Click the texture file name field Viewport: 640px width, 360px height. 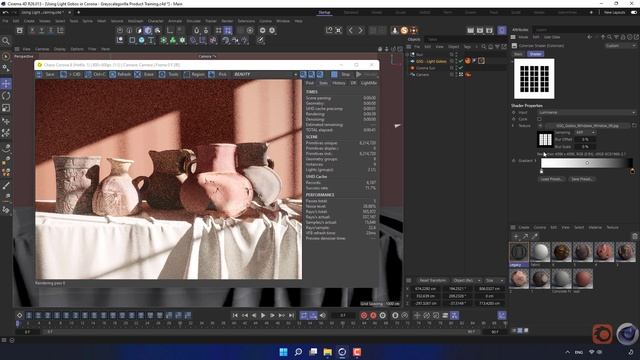[x=587, y=126]
